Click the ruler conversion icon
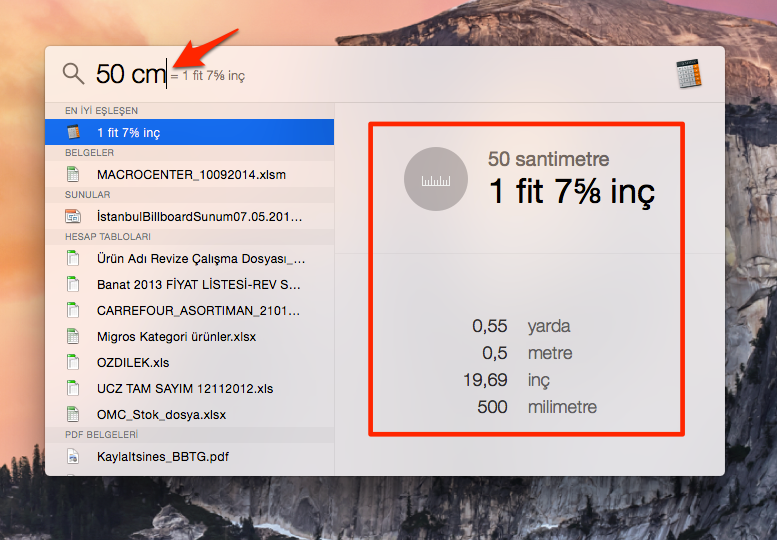The image size is (777, 540). pos(436,179)
